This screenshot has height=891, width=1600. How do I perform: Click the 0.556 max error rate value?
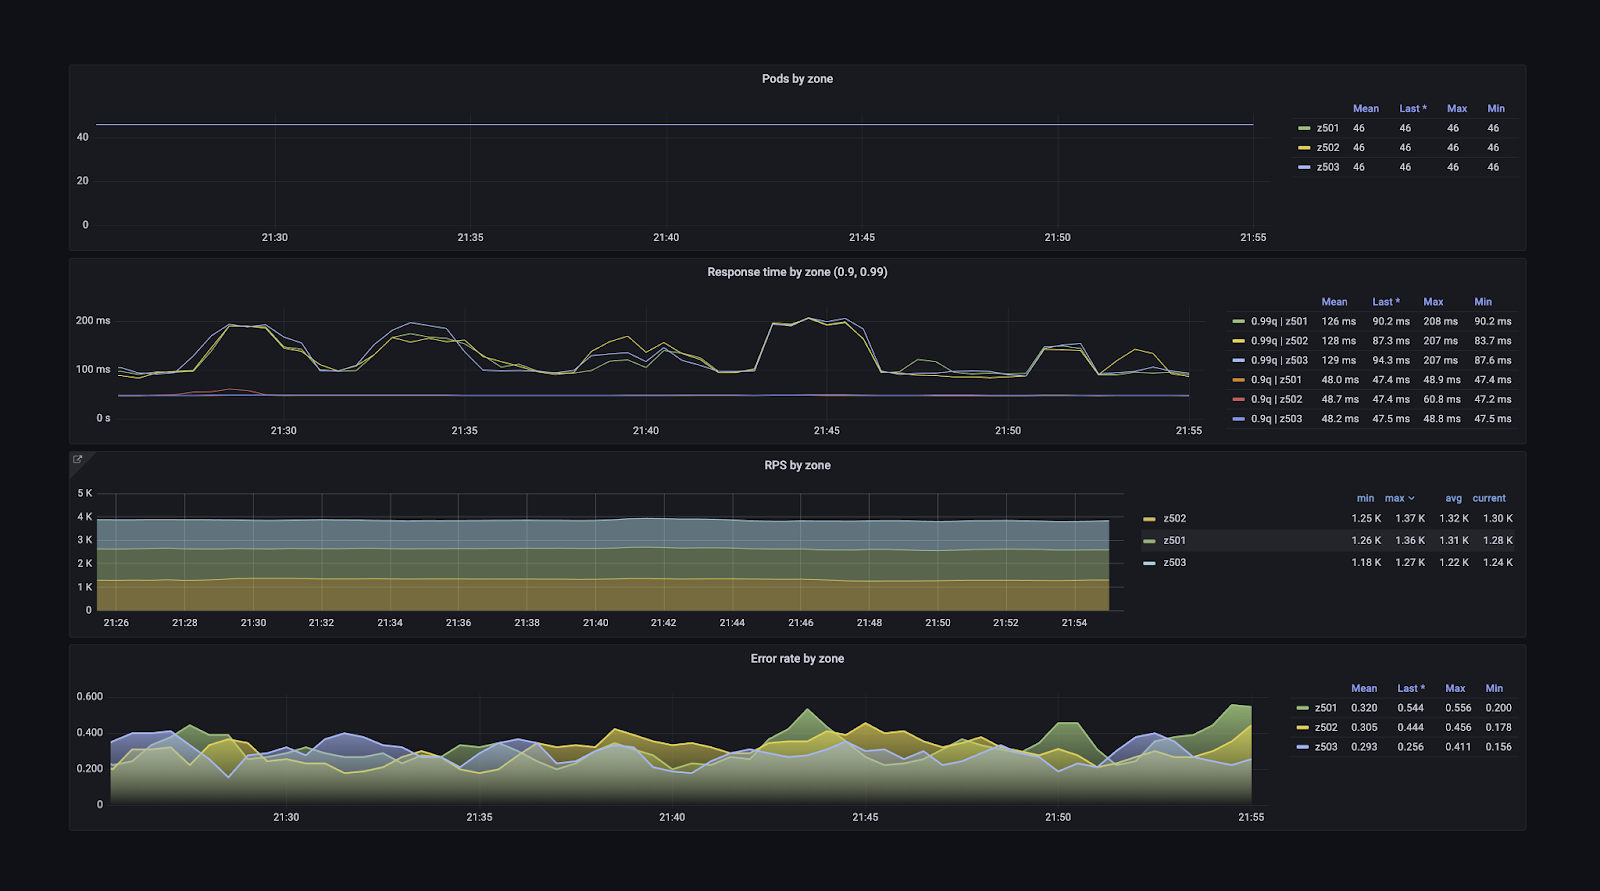tap(1458, 707)
